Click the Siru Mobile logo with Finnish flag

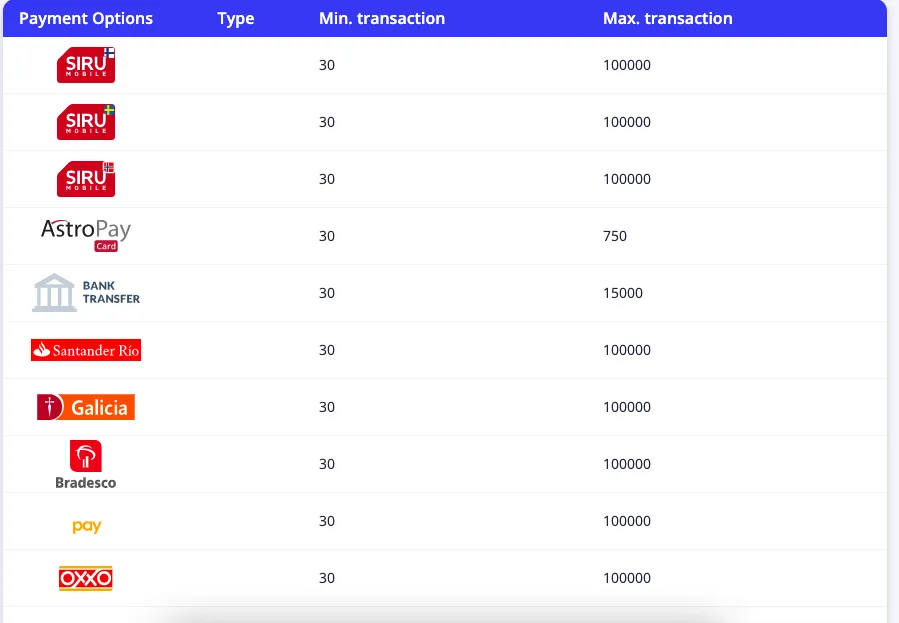(86, 65)
